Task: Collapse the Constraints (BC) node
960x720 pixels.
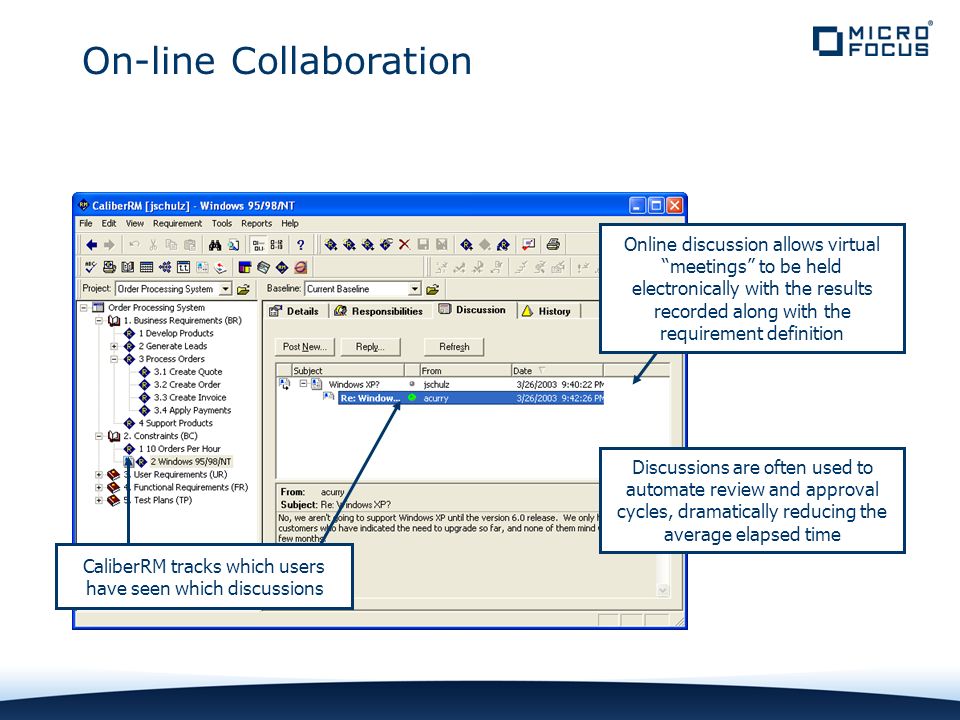Action: [x=99, y=436]
